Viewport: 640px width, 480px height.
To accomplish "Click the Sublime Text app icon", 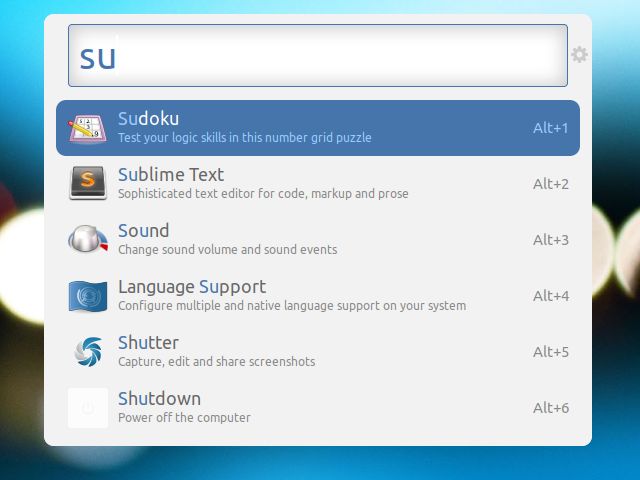I will (x=88, y=183).
